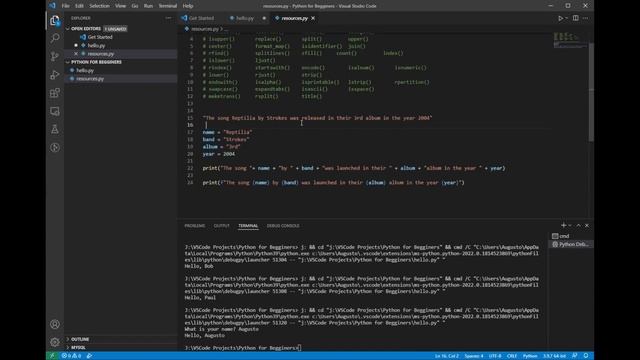Close the terminal panel

587,225
